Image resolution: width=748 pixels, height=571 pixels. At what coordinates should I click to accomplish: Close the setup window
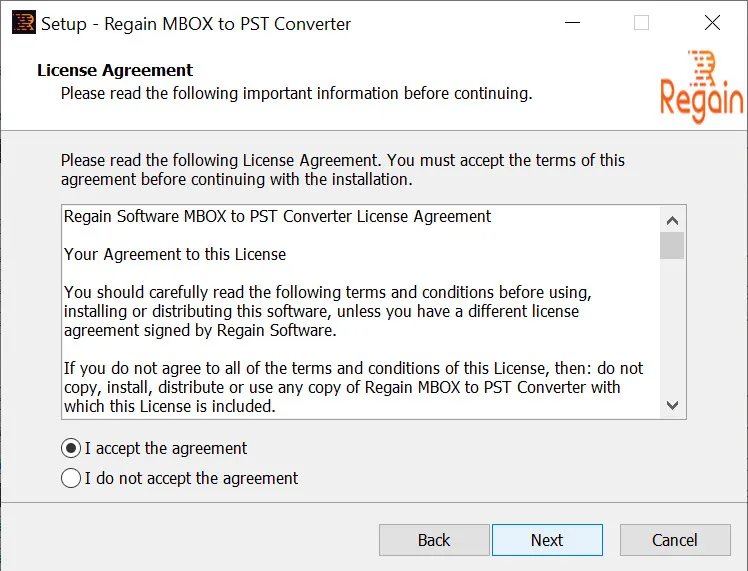(x=712, y=22)
